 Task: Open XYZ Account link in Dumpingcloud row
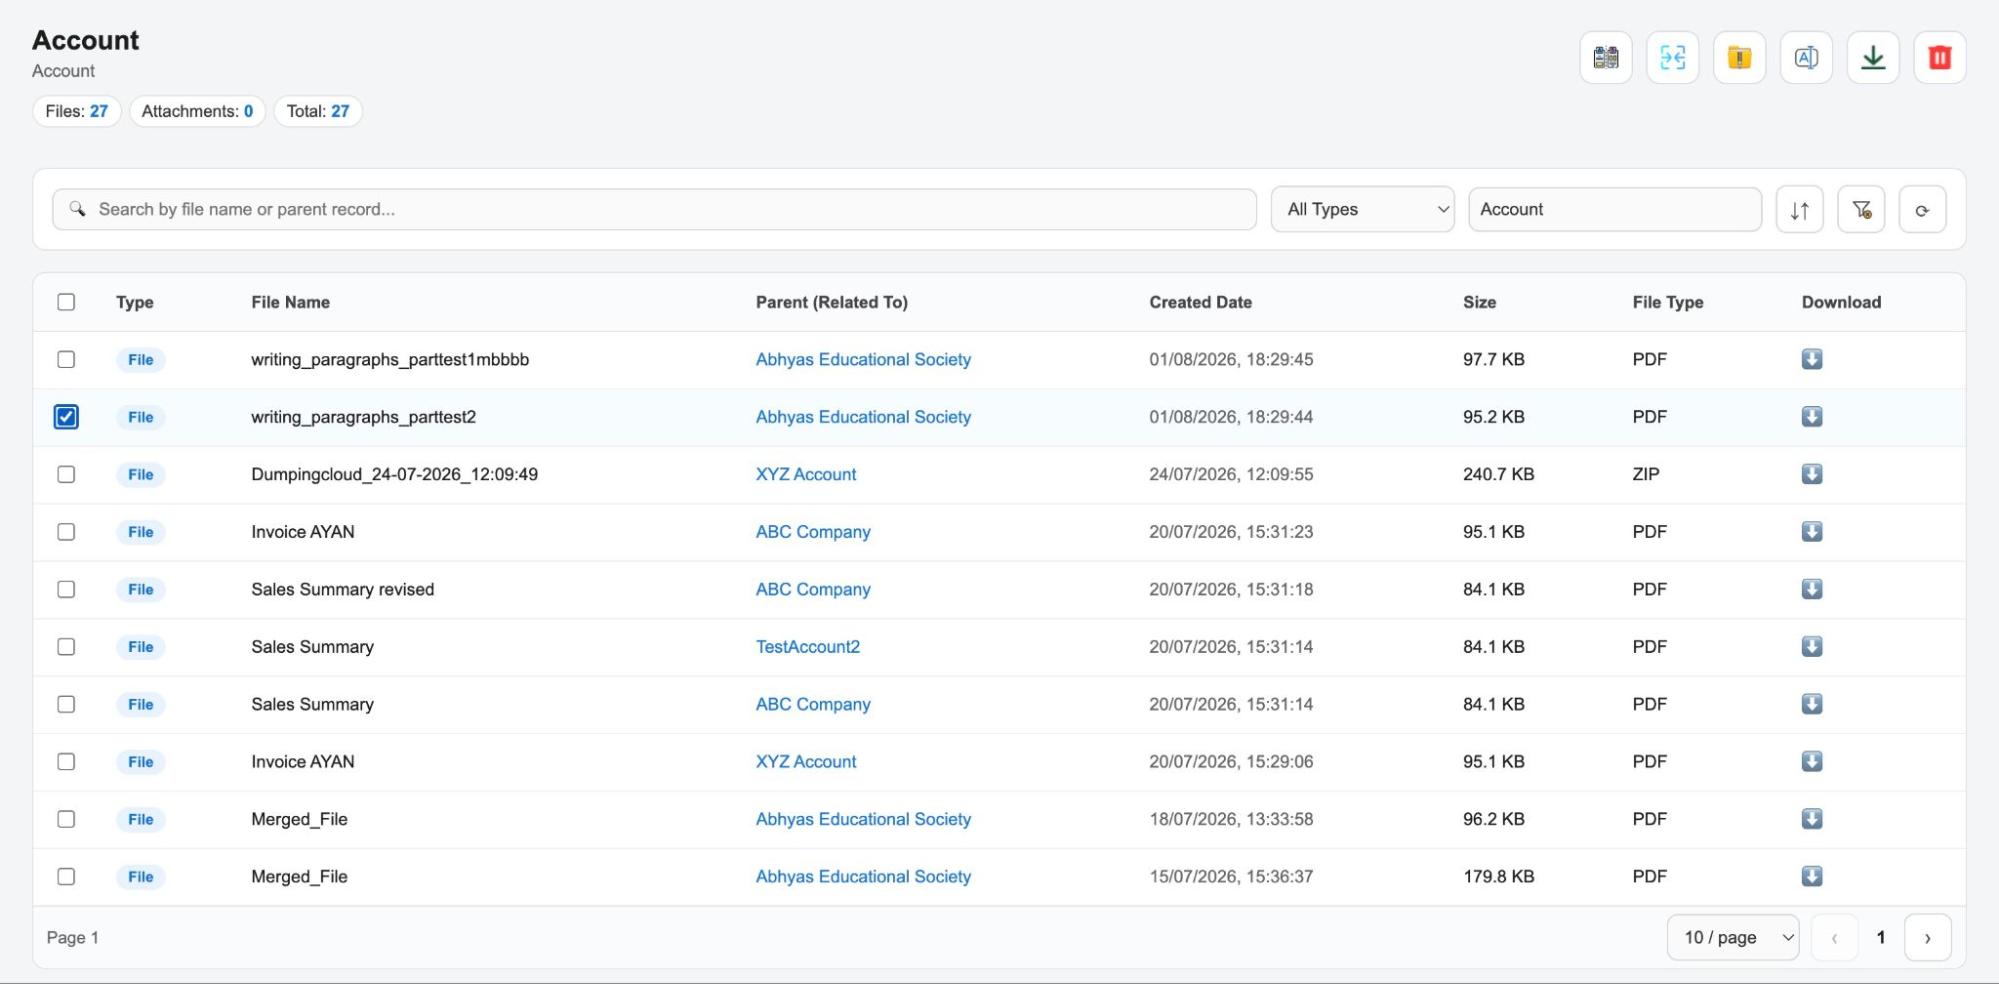[x=806, y=474]
